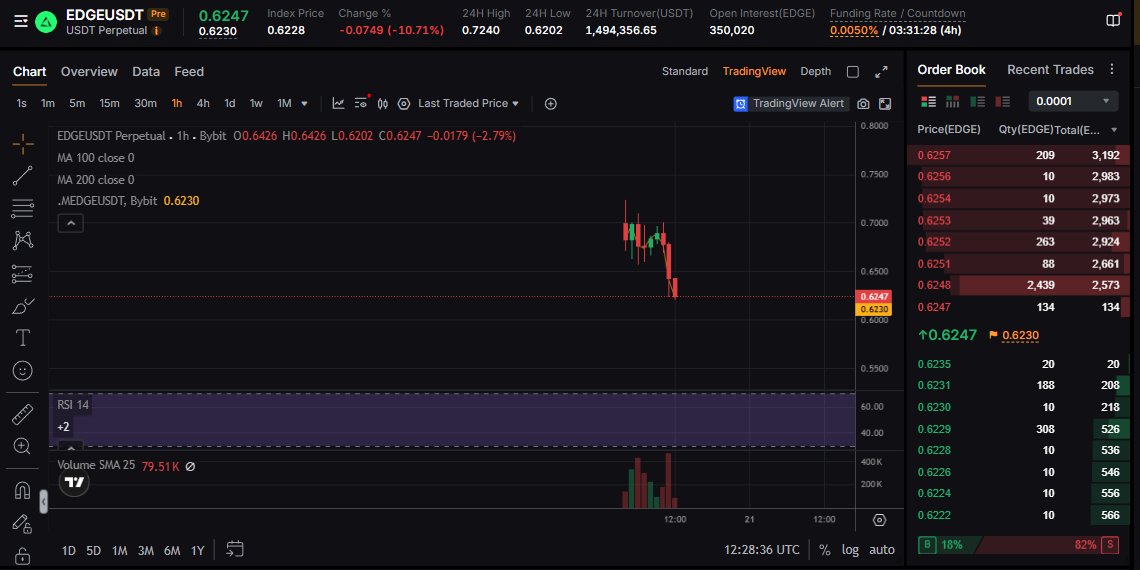Image resolution: width=1140 pixels, height=570 pixels.
Task: Switch order book to horizontal split view
Action: tap(952, 102)
